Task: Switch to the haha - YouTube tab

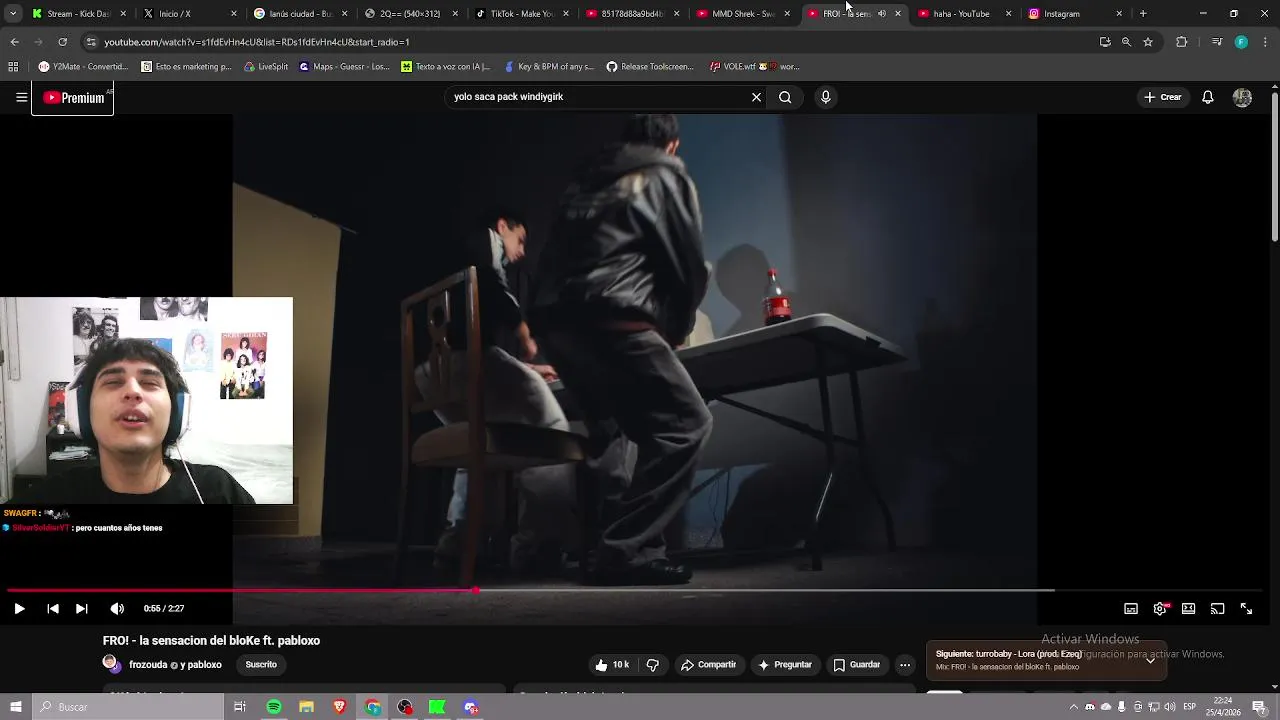Action: pos(962,14)
